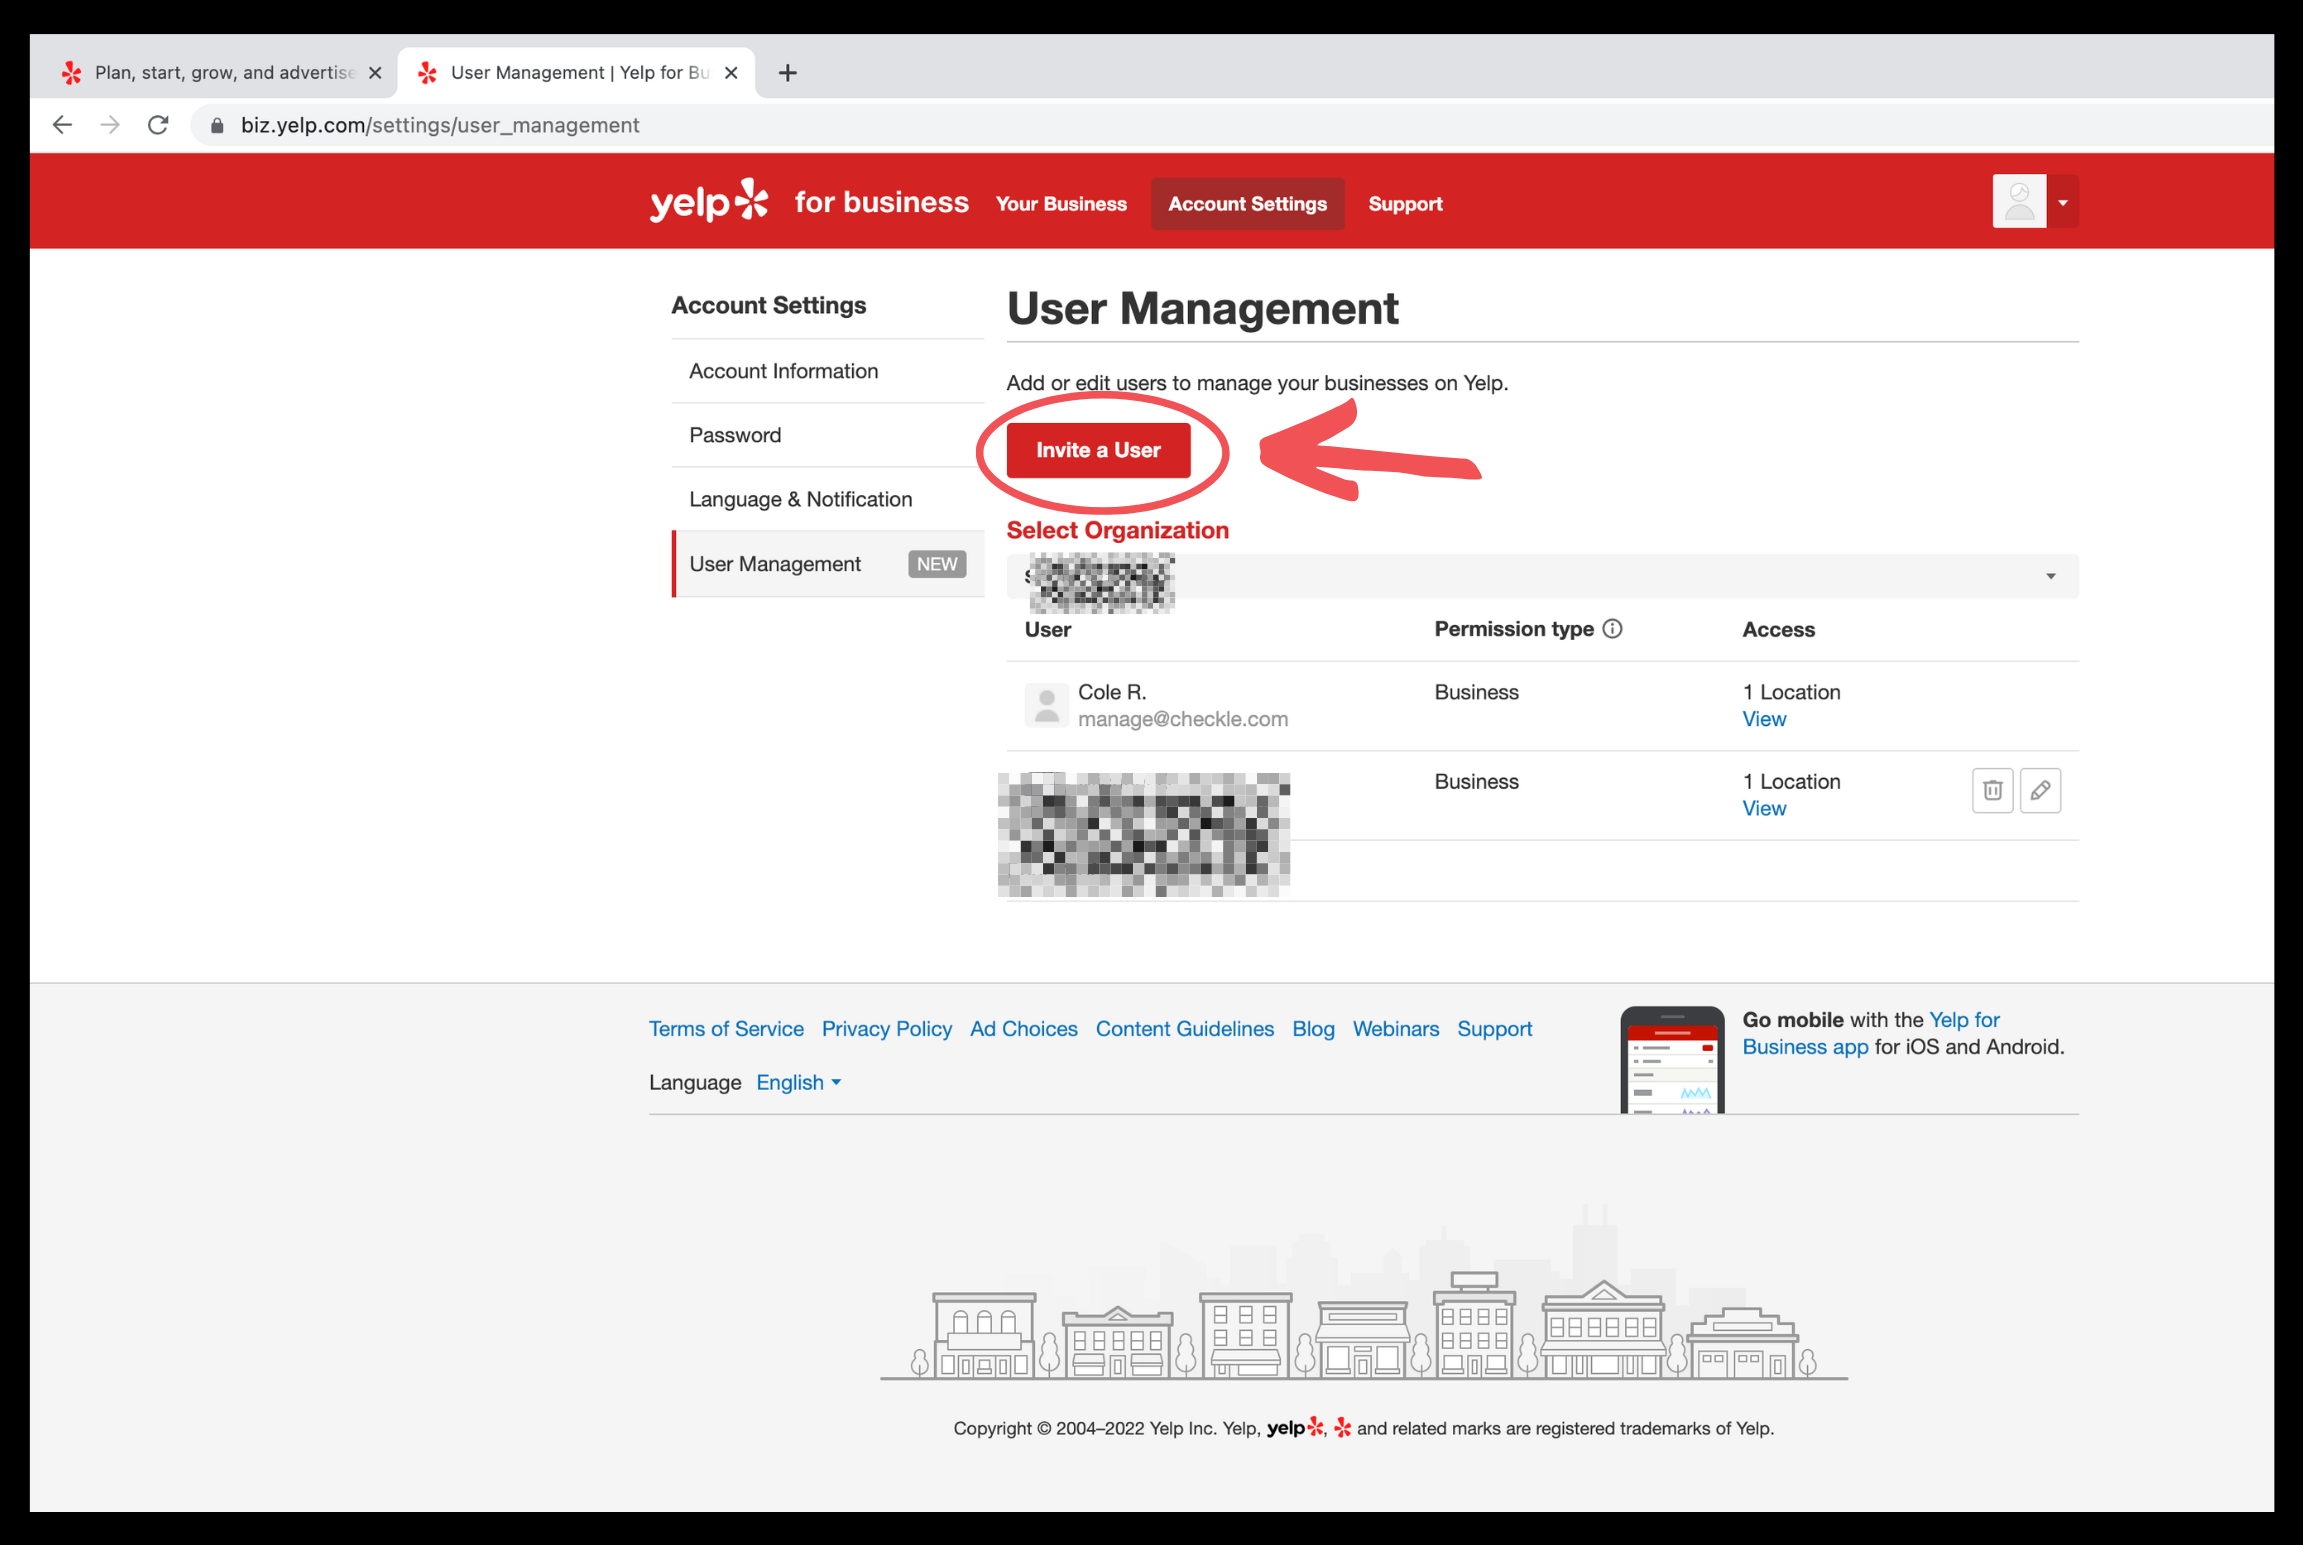The height and width of the screenshot is (1545, 2303).
Task: Open the Select Organization dropdown
Action: [x=1542, y=576]
